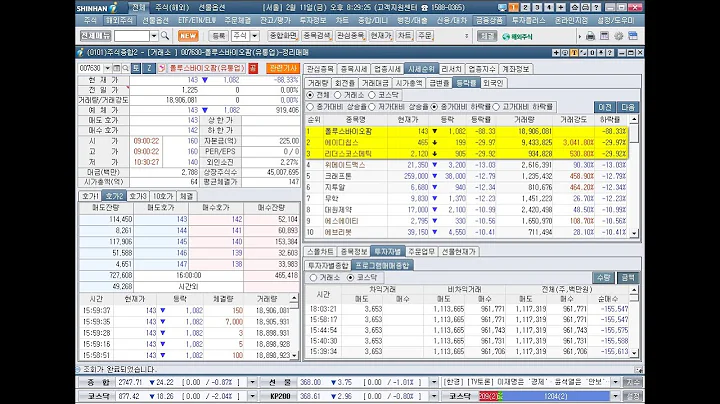Open the printer icon in the toolbar
The image size is (720, 404).
pos(591,36)
